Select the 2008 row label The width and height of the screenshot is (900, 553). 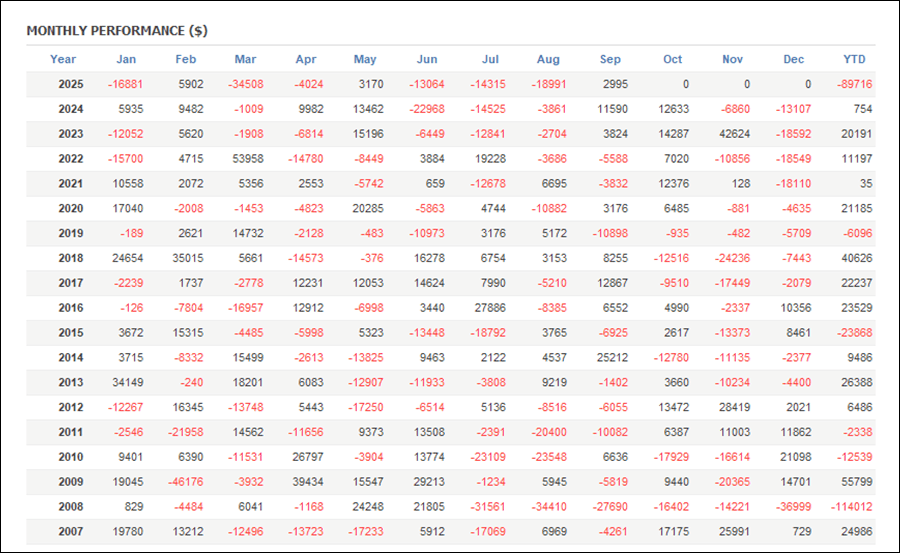(x=70, y=507)
